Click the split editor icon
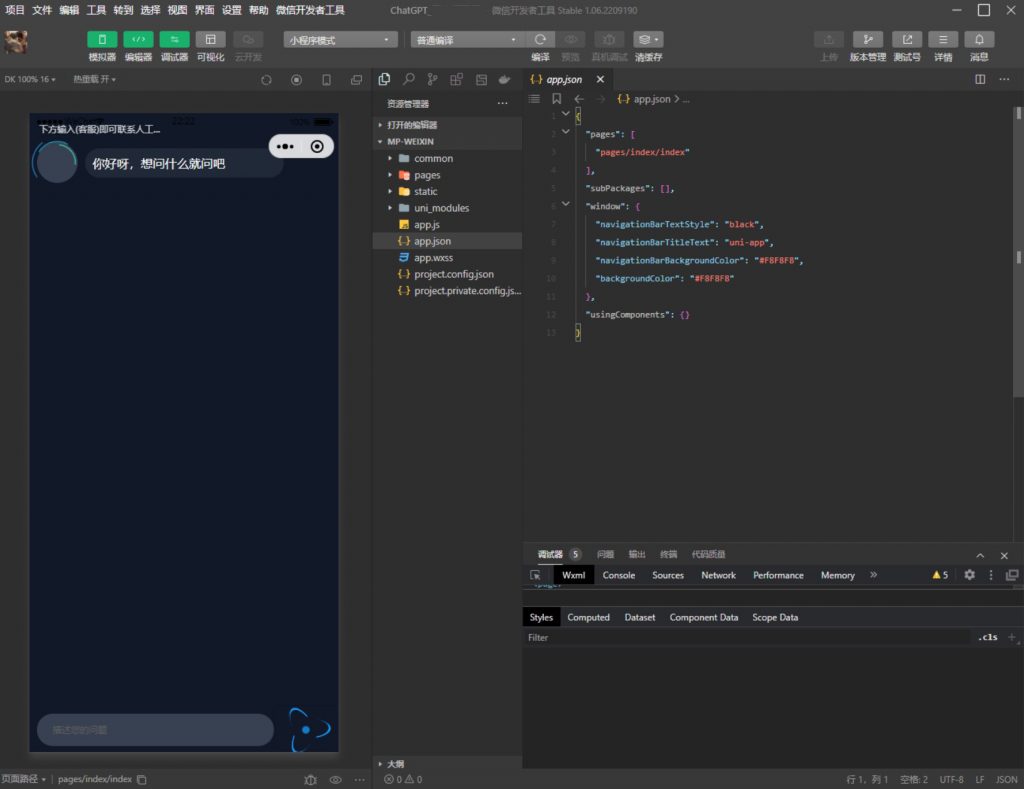Viewport: 1024px width, 789px height. (980, 79)
